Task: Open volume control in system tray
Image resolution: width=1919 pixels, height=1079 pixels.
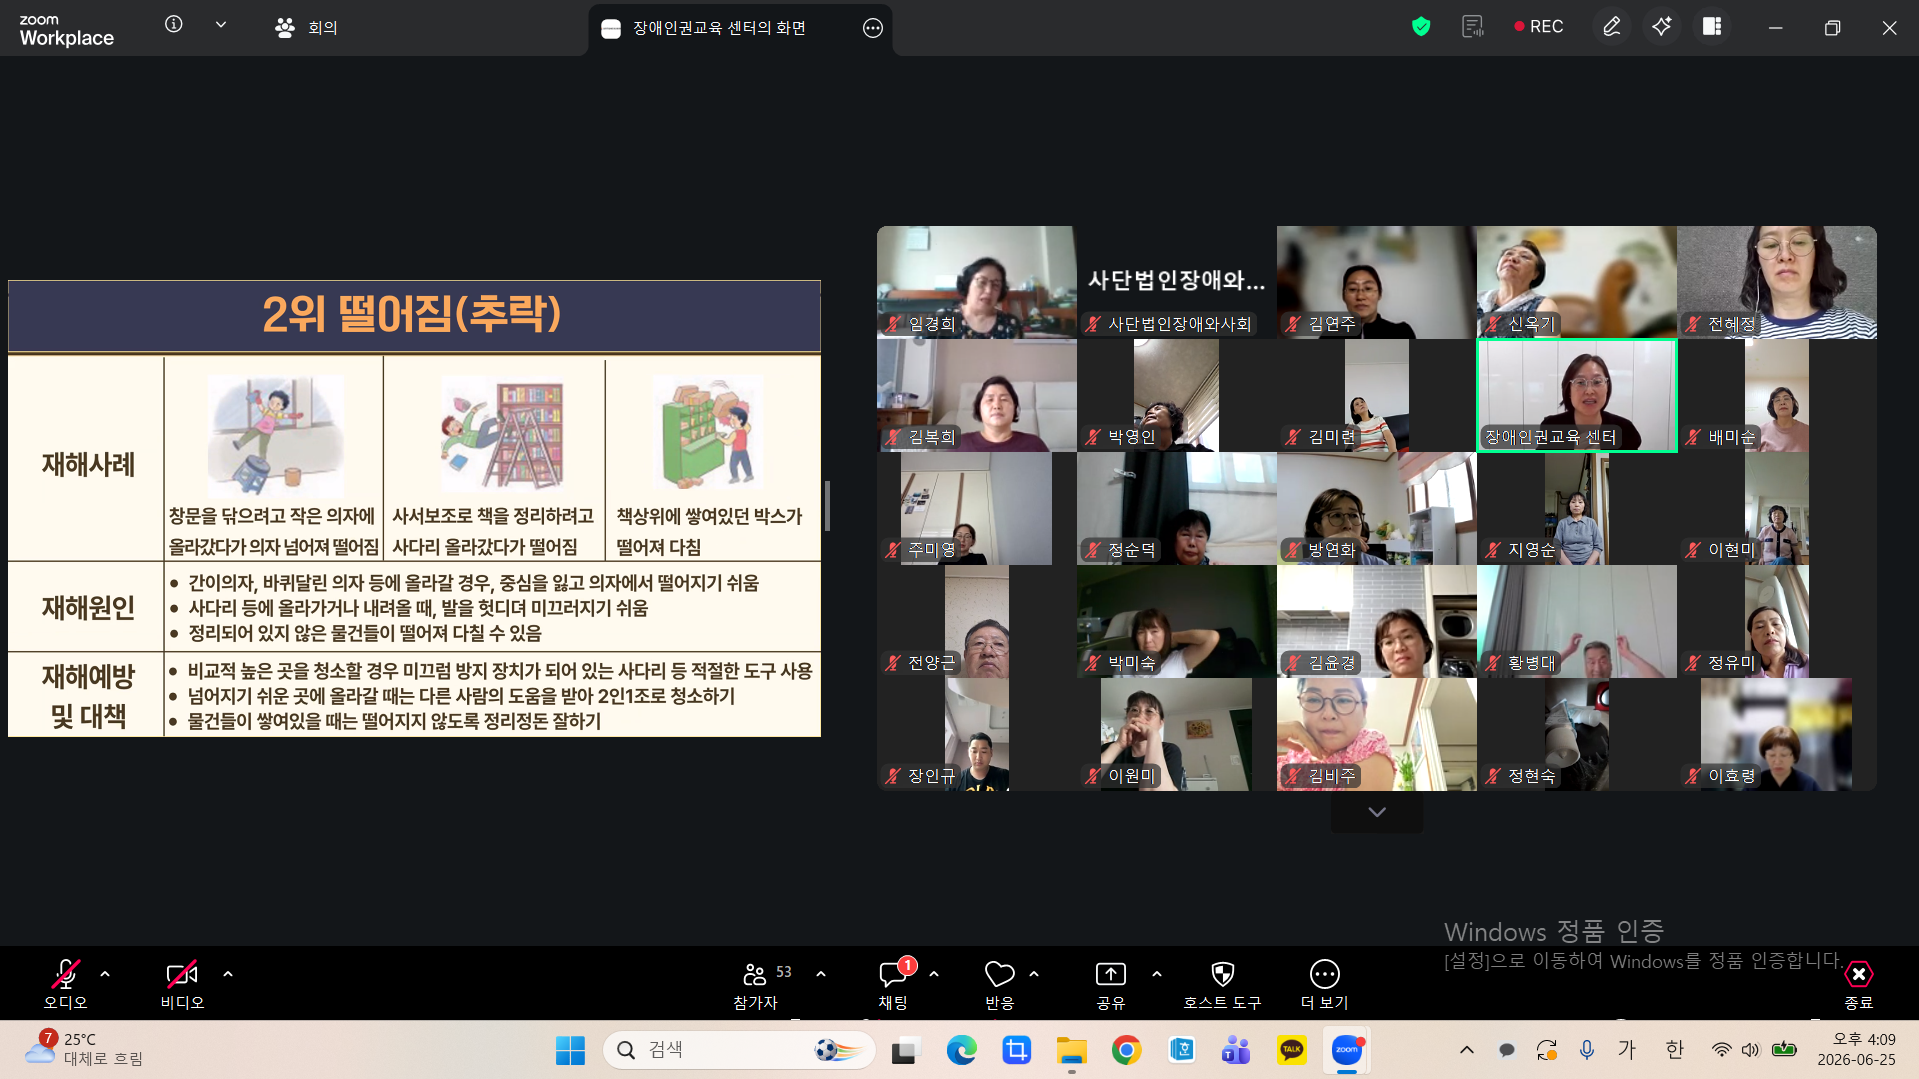Action: (x=1750, y=1050)
